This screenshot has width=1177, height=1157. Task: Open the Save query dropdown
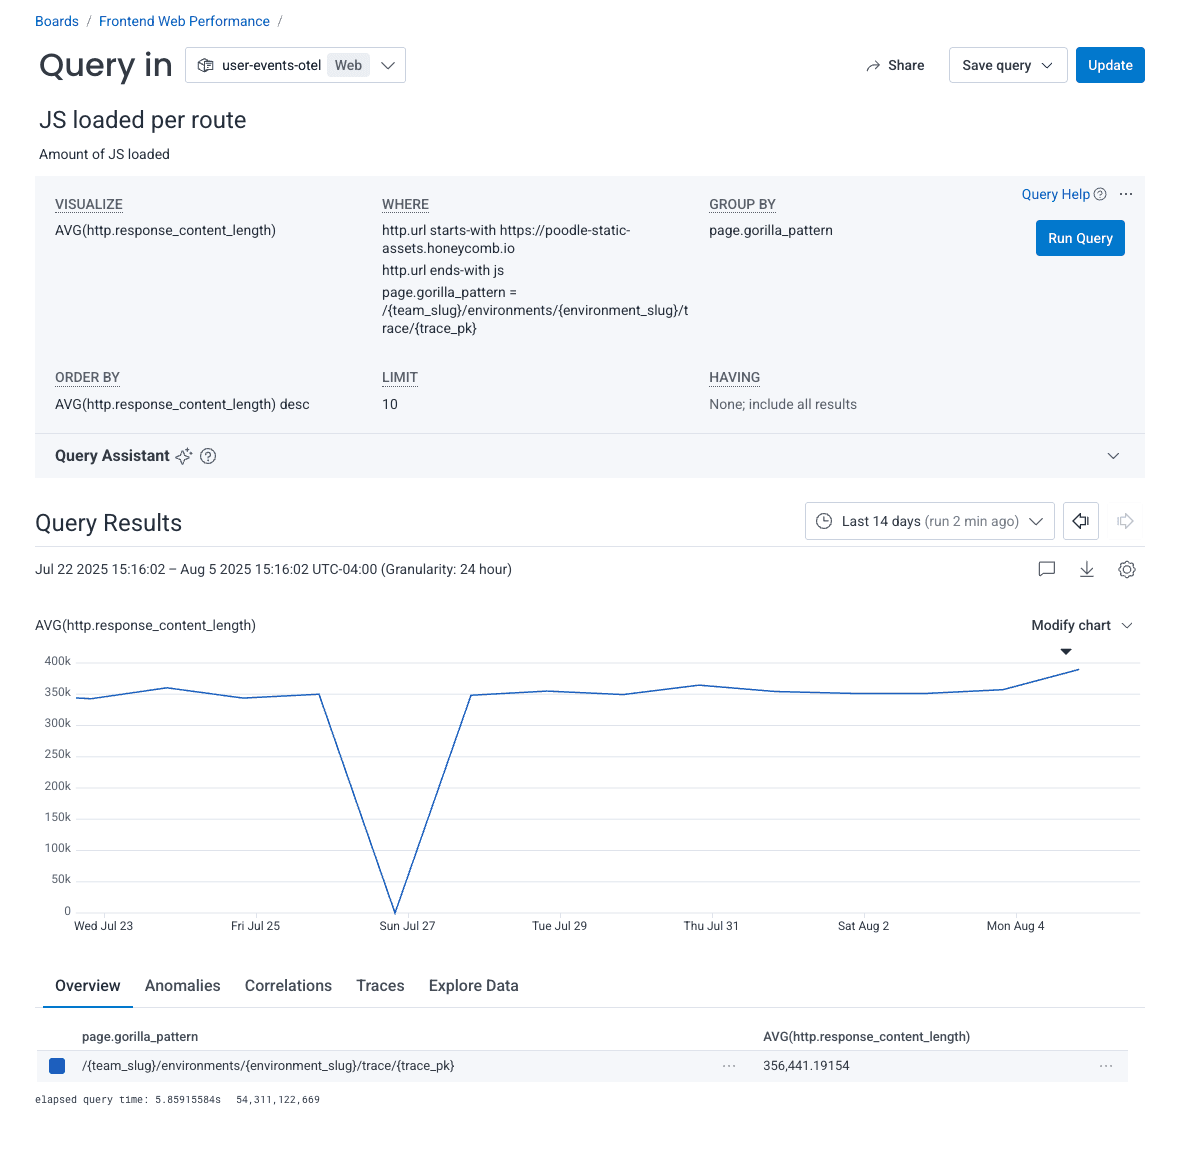click(x=1007, y=65)
